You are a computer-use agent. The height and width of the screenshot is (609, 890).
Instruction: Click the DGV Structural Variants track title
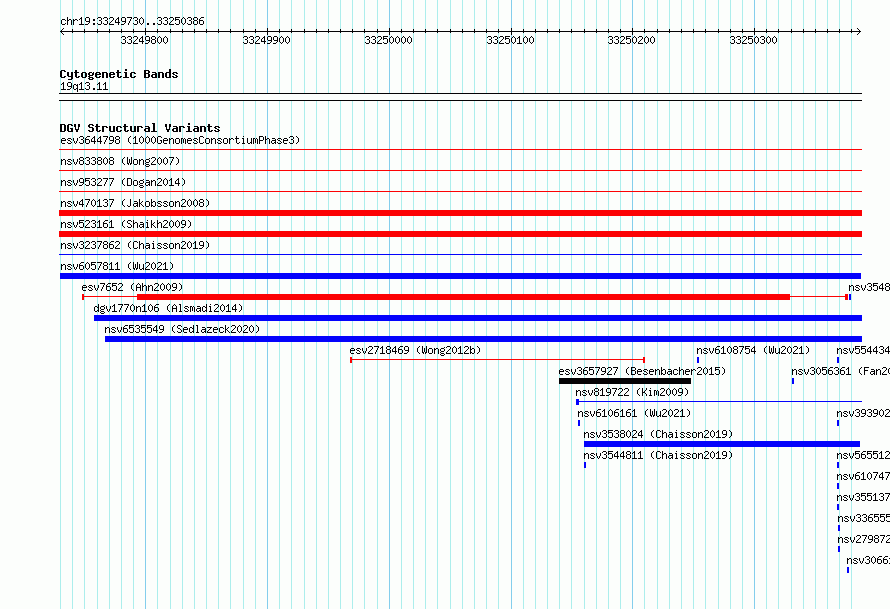[x=140, y=128]
